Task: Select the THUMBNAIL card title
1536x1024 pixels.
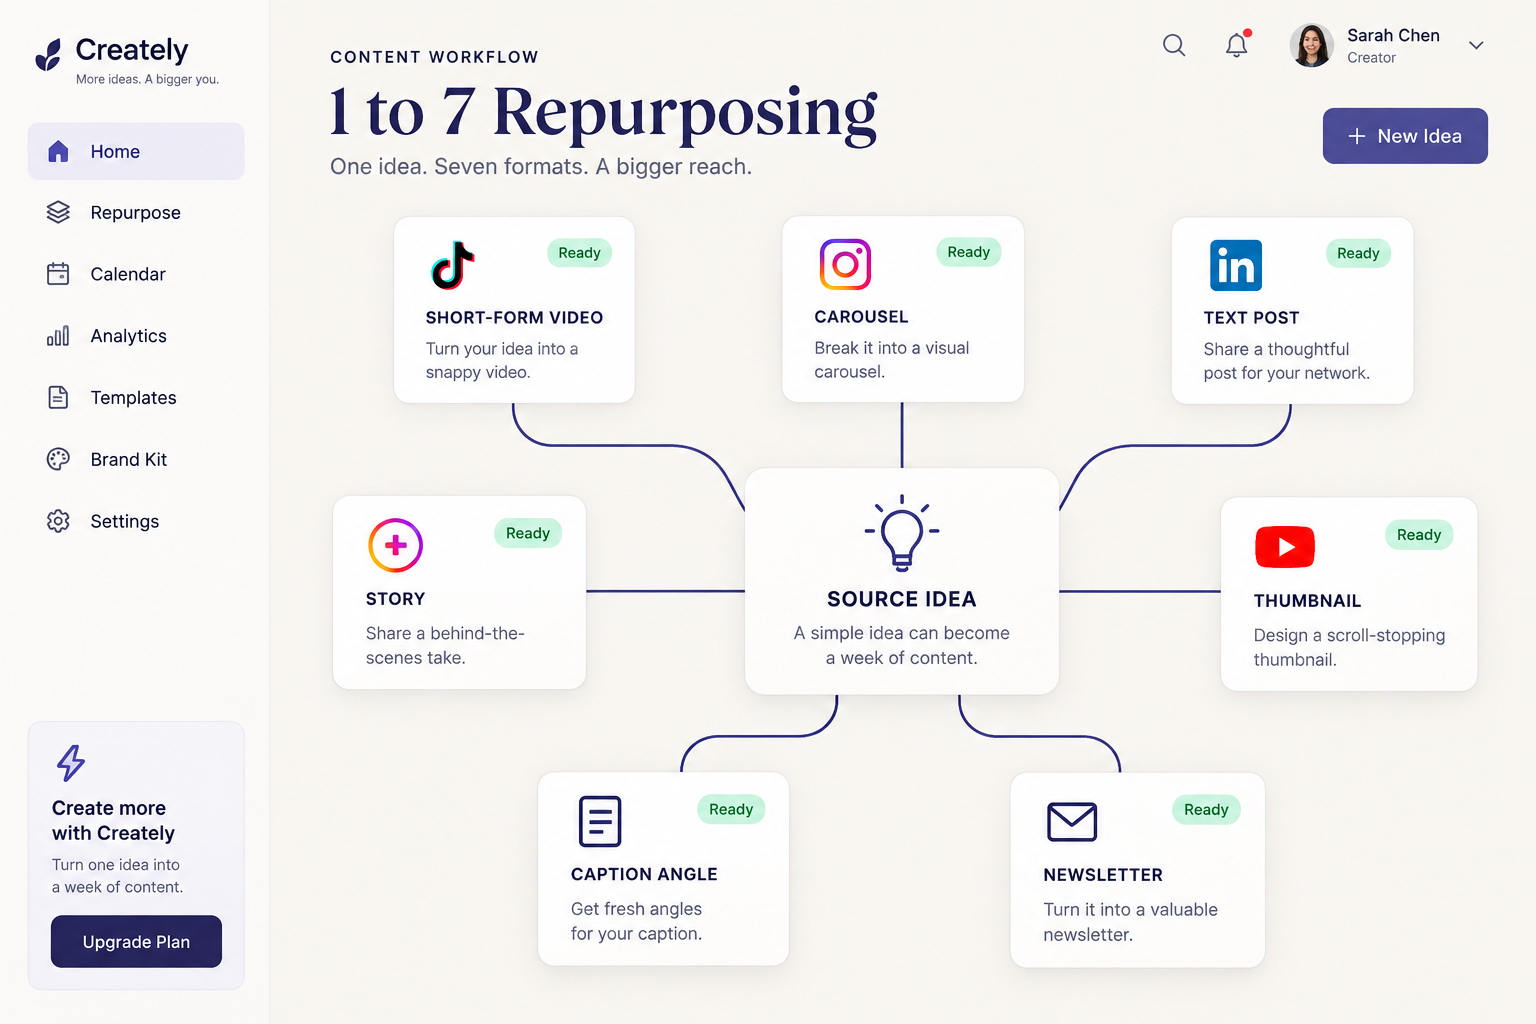Action: click(x=1307, y=601)
